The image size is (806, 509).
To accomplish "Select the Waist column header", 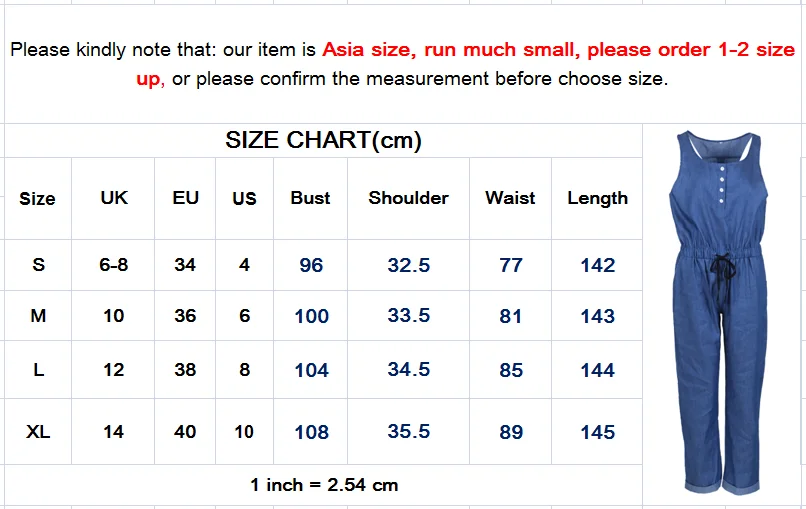I will coord(510,198).
